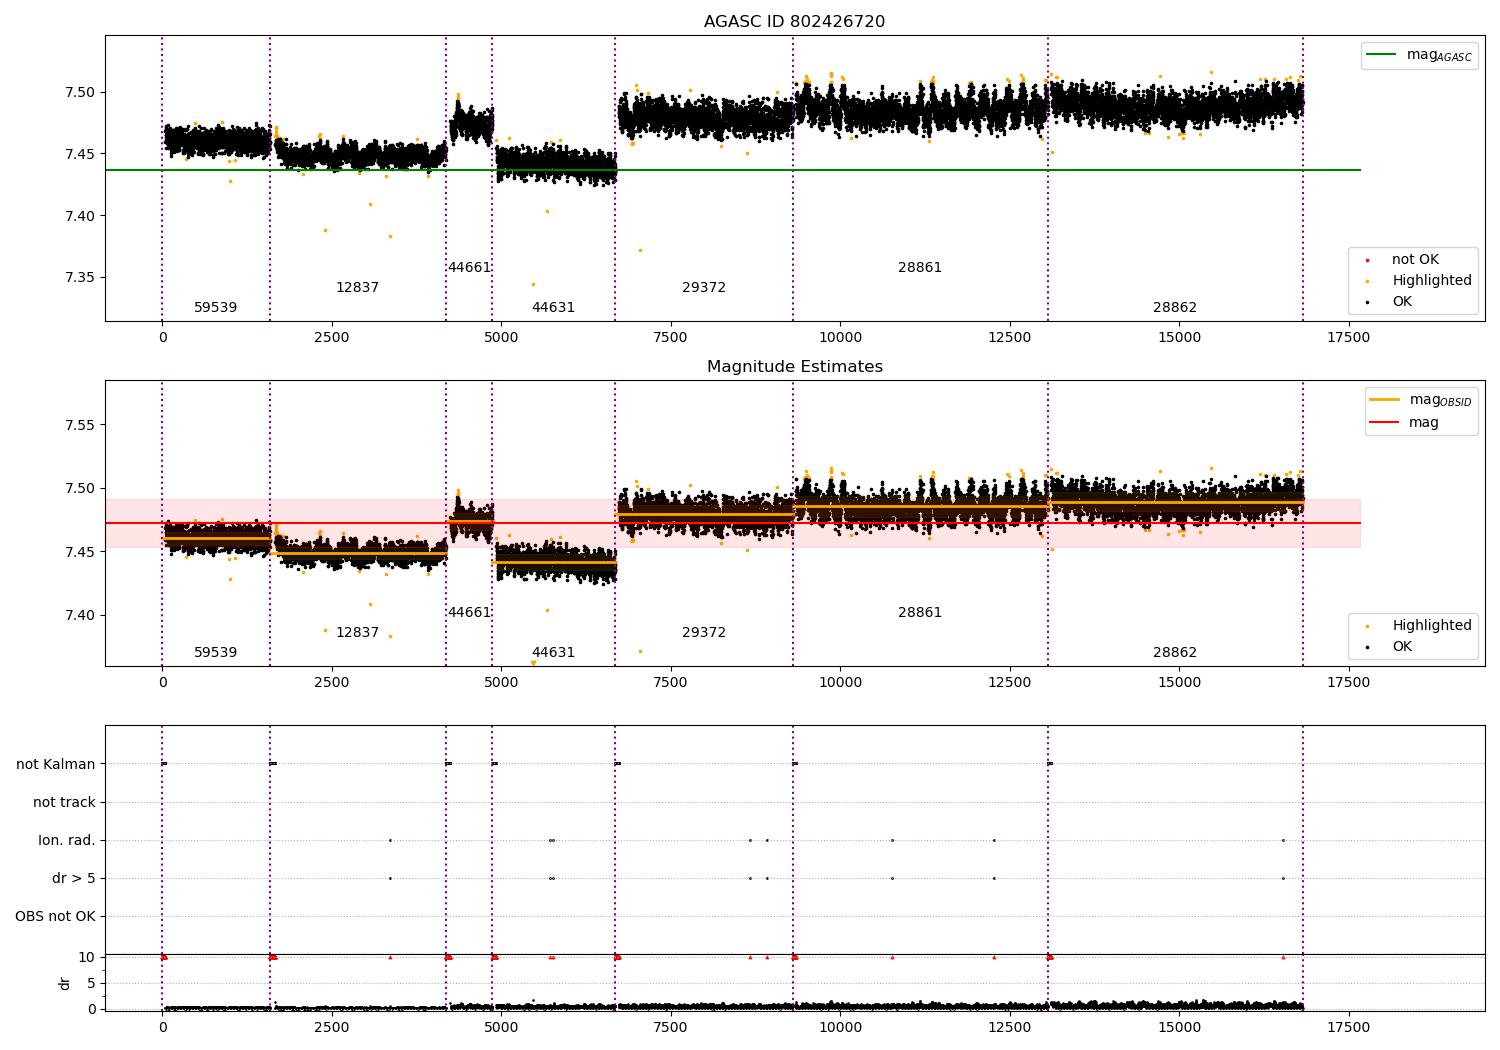The height and width of the screenshot is (1050, 1500).
Task: Click obsid label 29372 in Magnitude Estimates plot
Action: (x=704, y=633)
